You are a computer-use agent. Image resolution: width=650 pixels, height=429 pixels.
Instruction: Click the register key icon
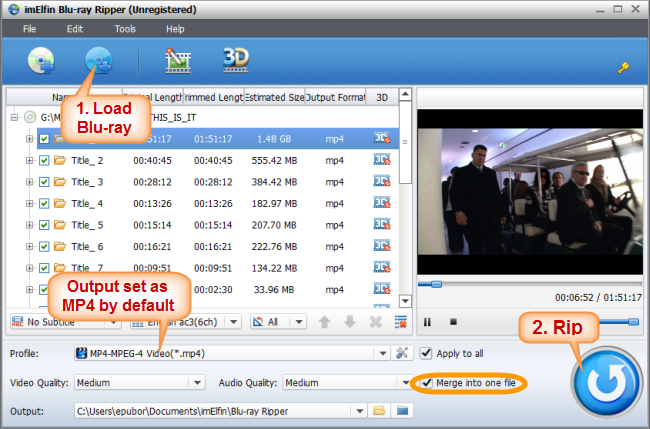coord(623,67)
